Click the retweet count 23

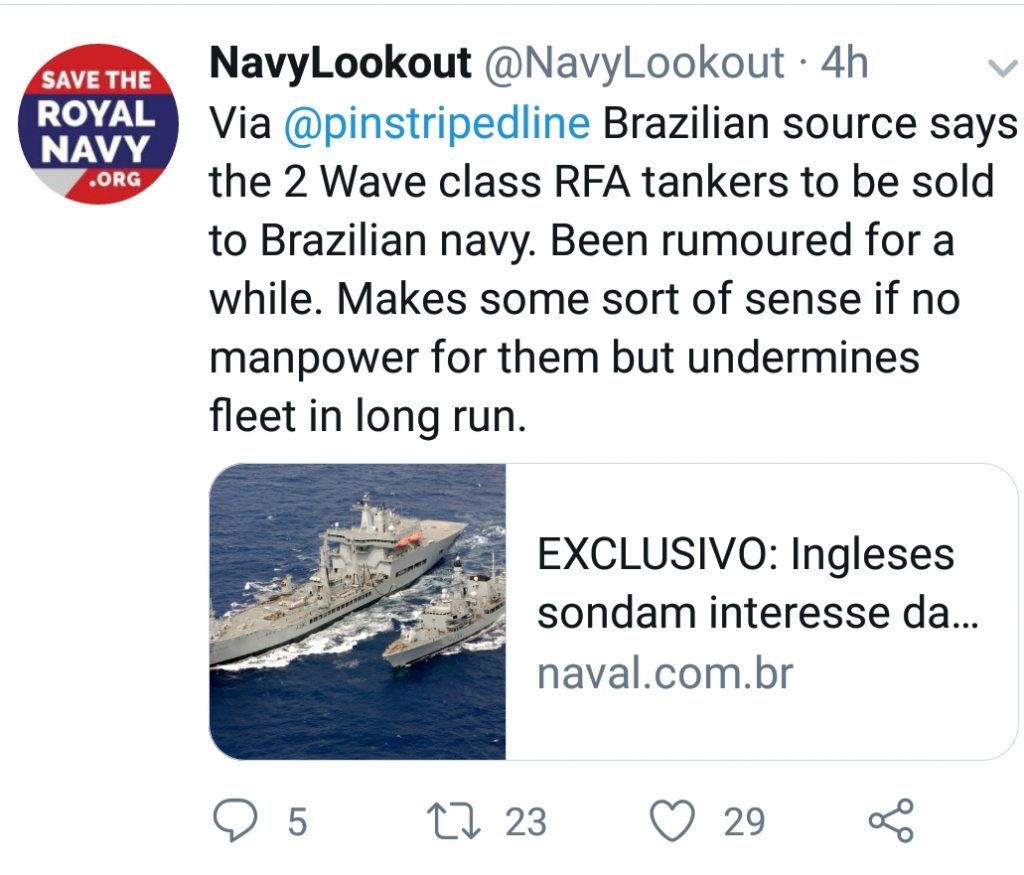[526, 821]
